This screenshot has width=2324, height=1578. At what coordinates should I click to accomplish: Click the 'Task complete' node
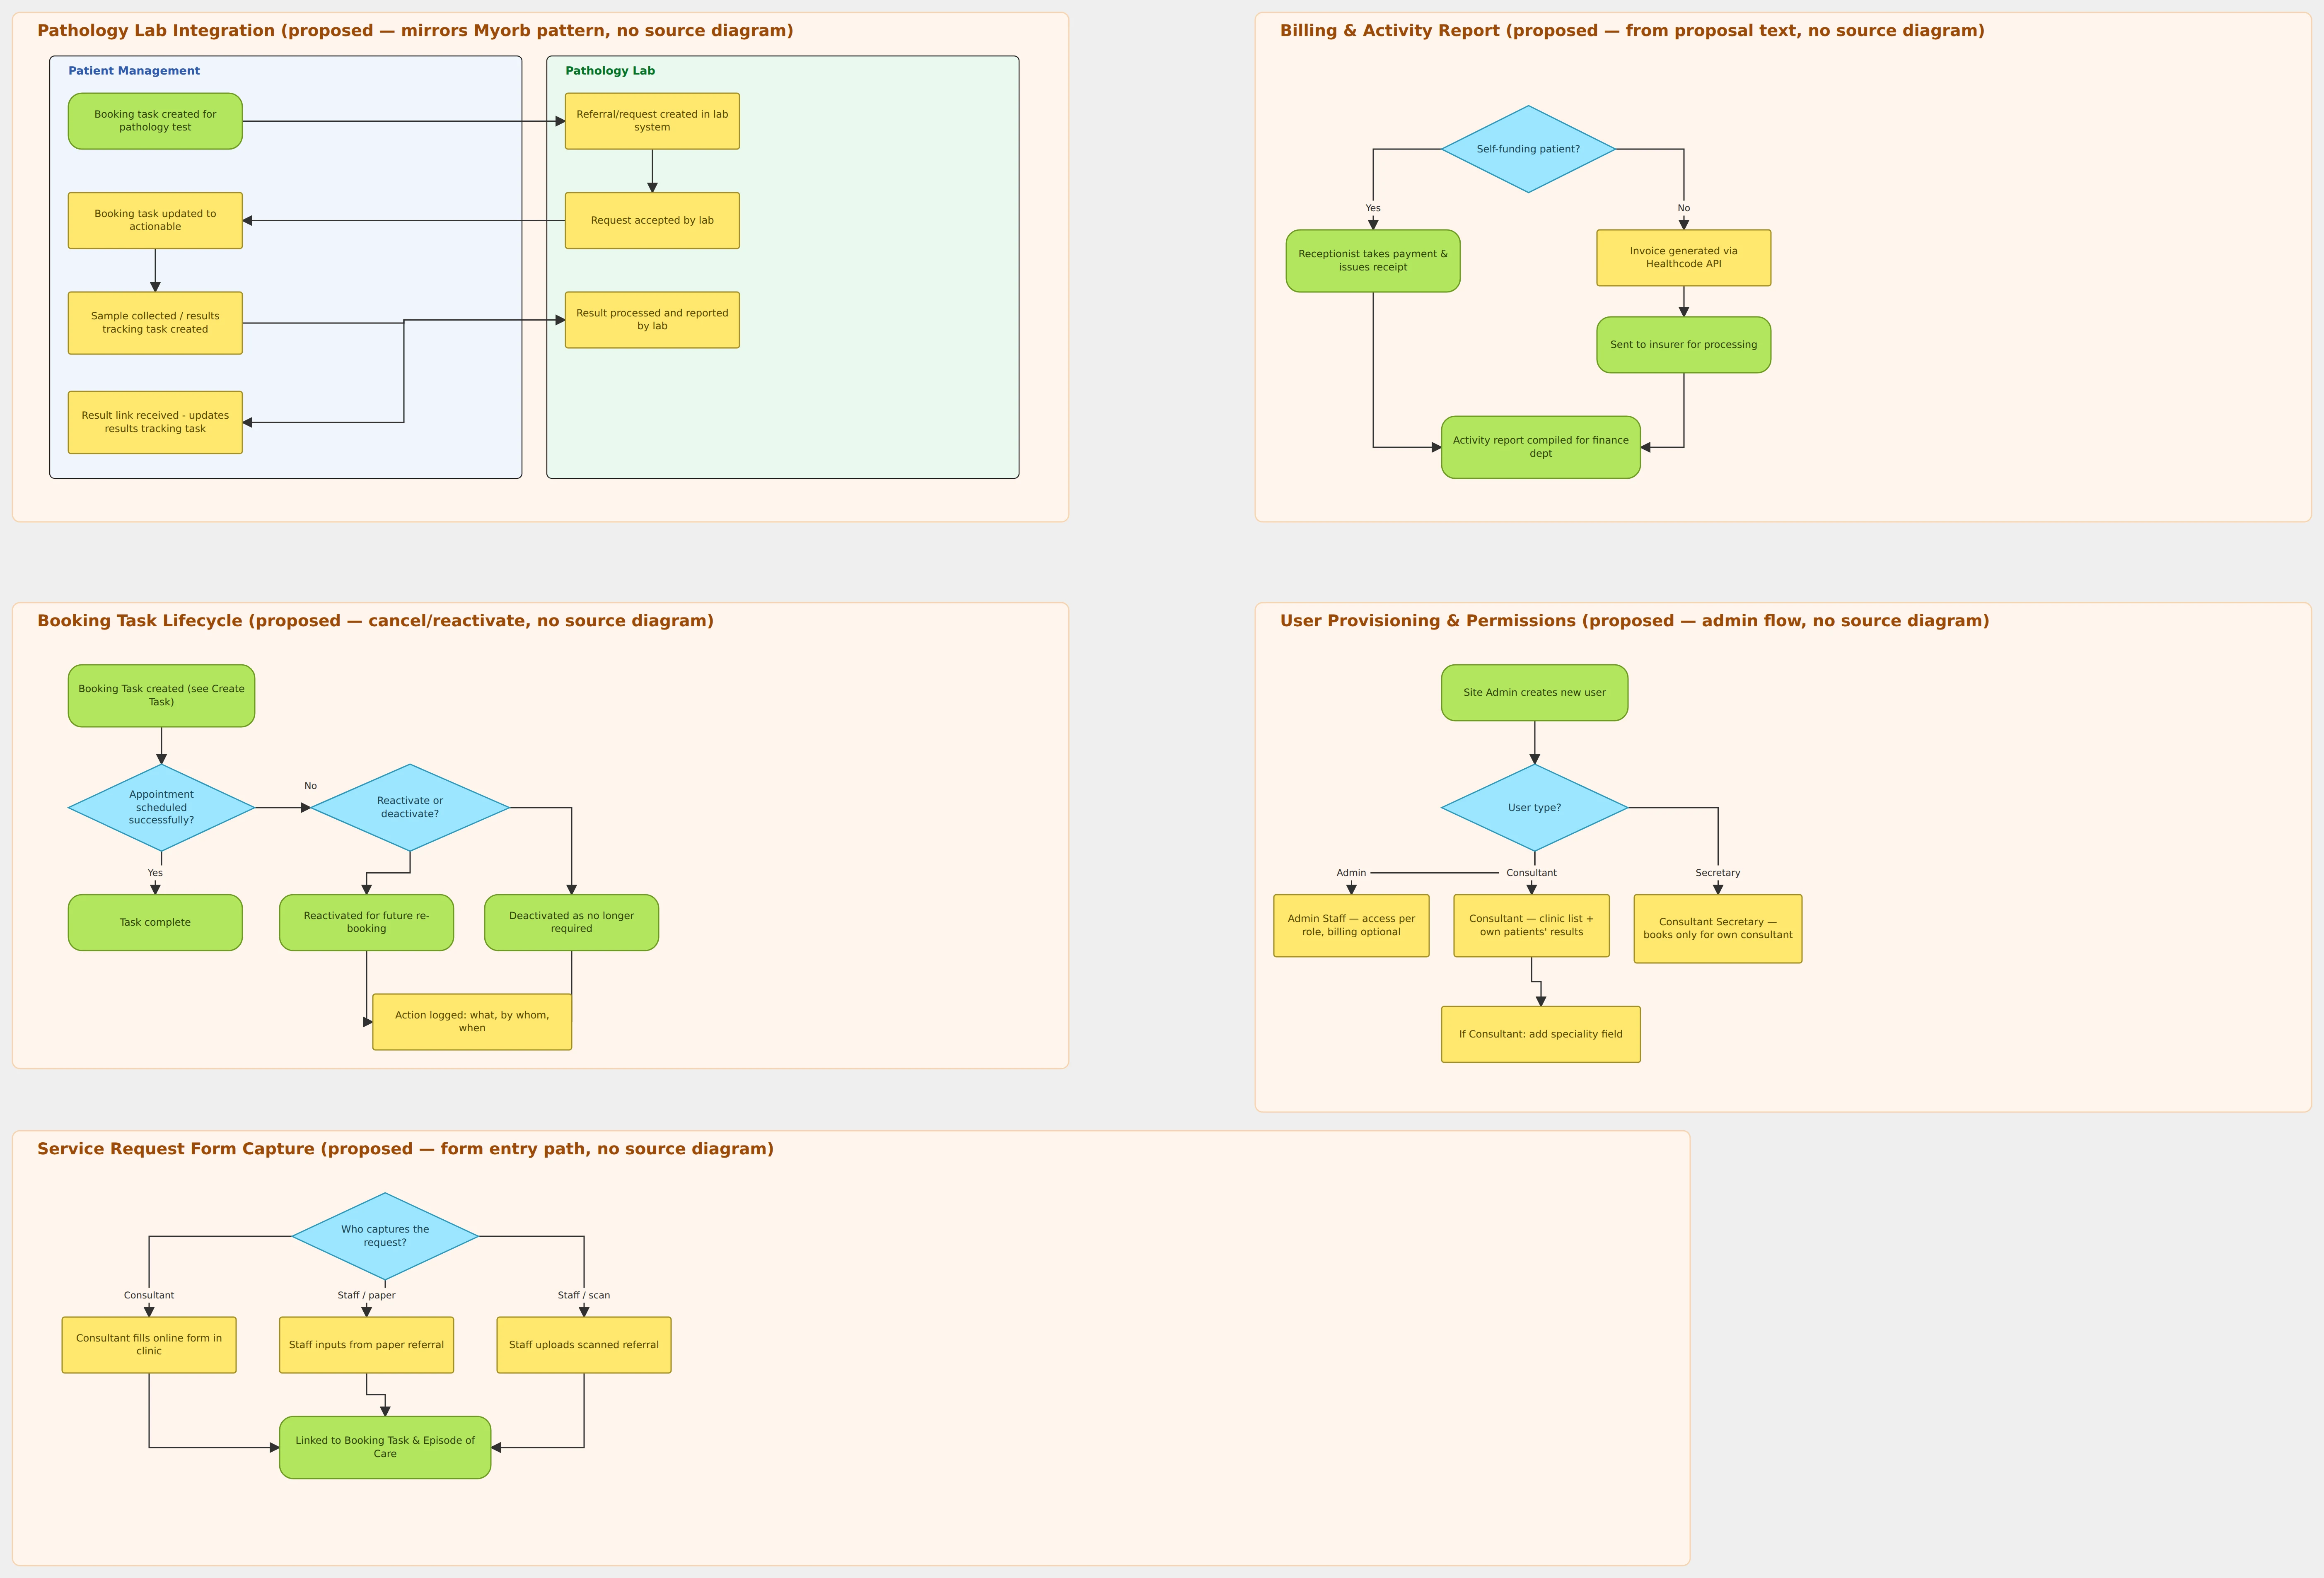pyautogui.click(x=155, y=922)
